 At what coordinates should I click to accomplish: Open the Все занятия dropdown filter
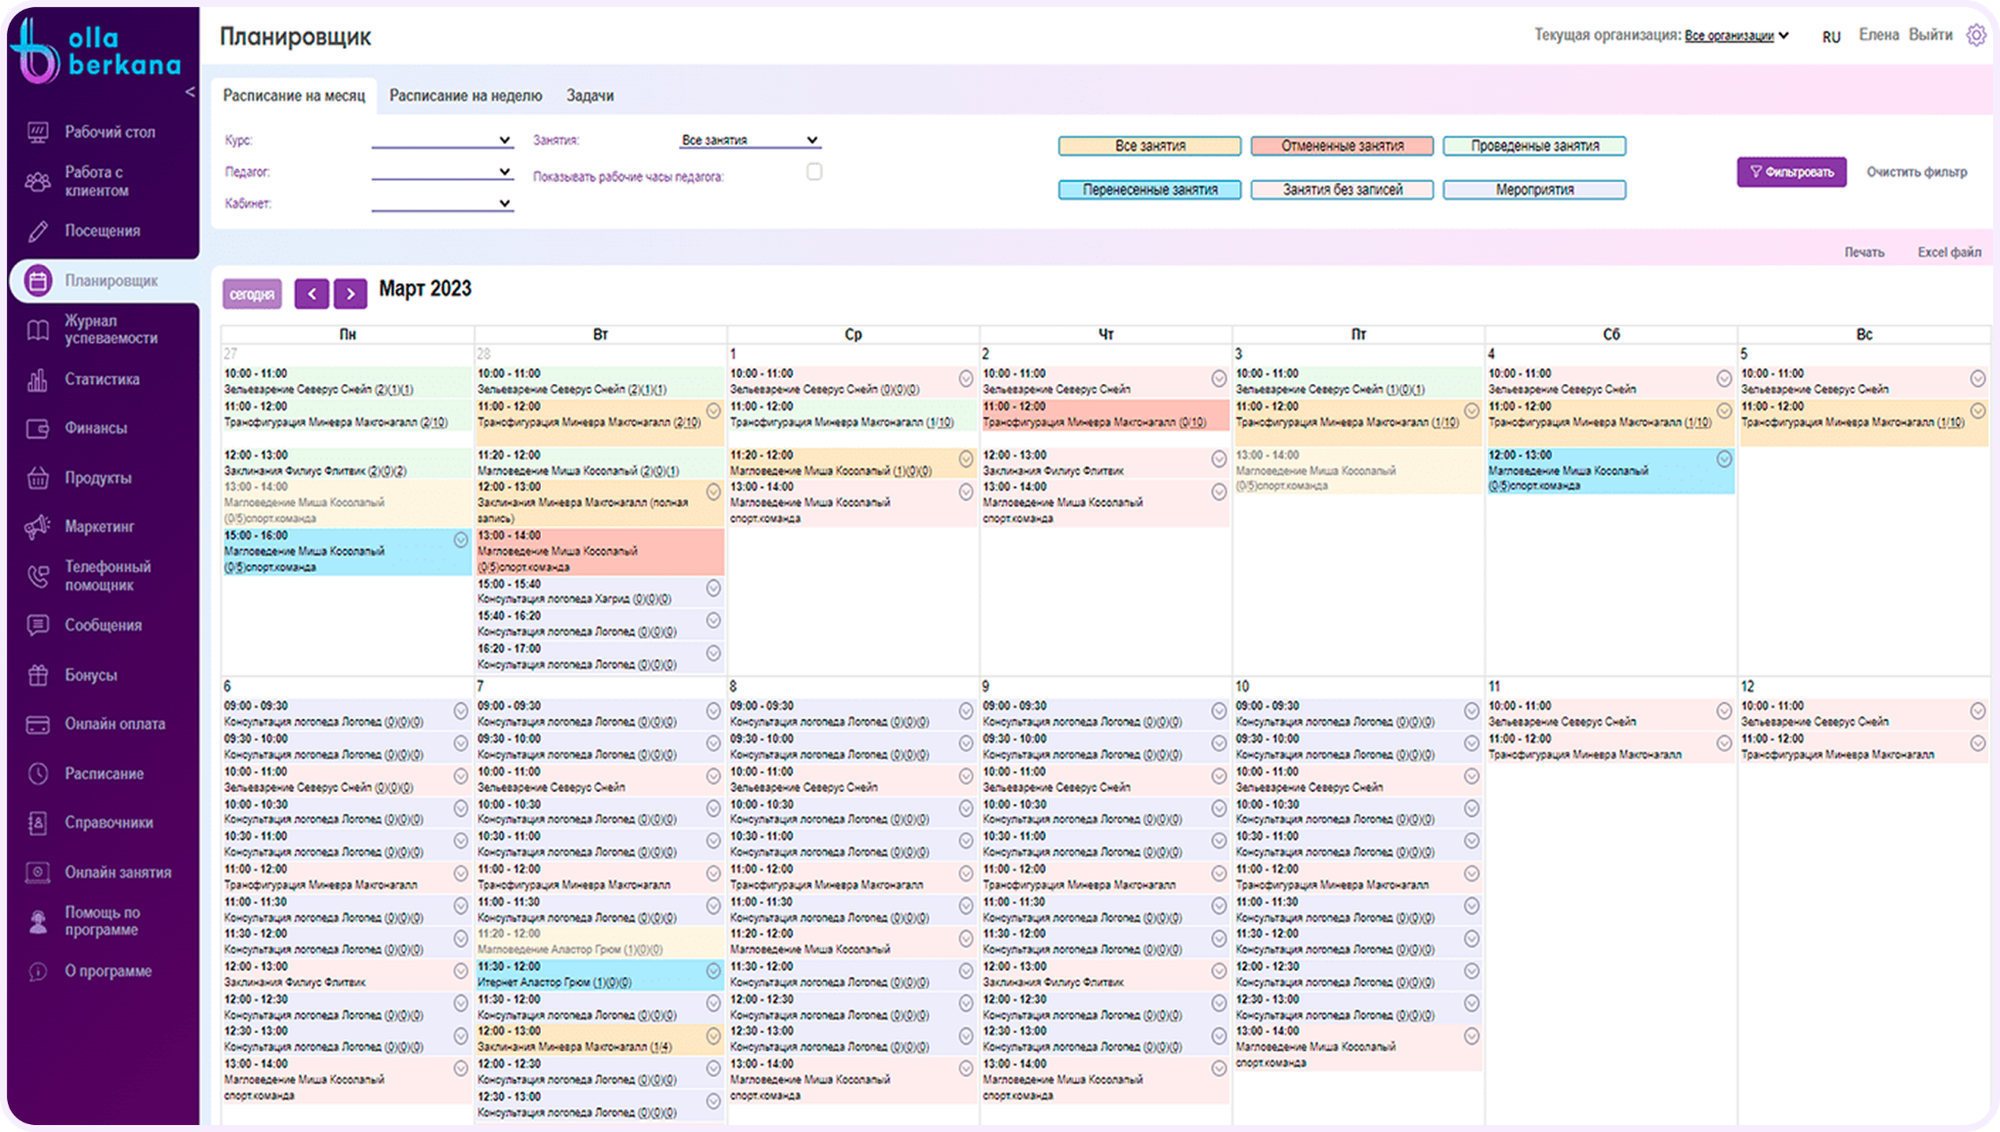[x=750, y=140]
